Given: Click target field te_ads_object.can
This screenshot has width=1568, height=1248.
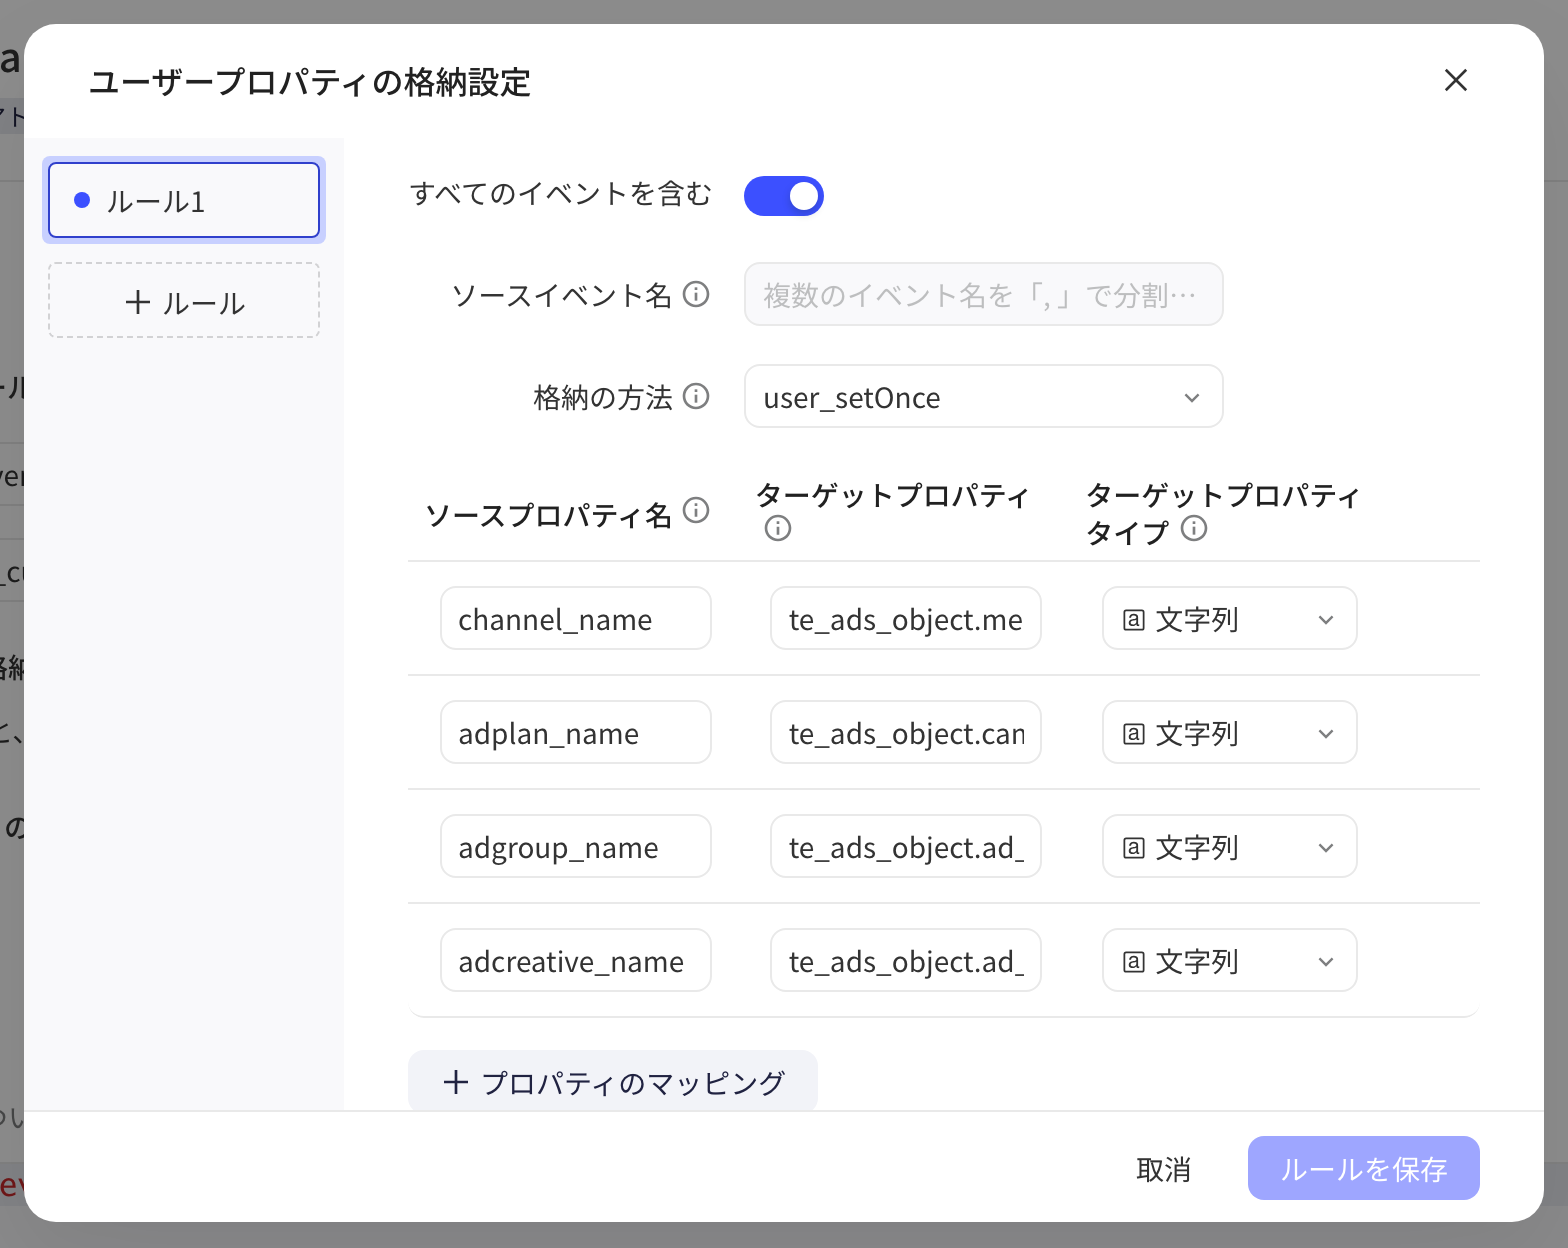Looking at the screenshot, I should [906, 732].
